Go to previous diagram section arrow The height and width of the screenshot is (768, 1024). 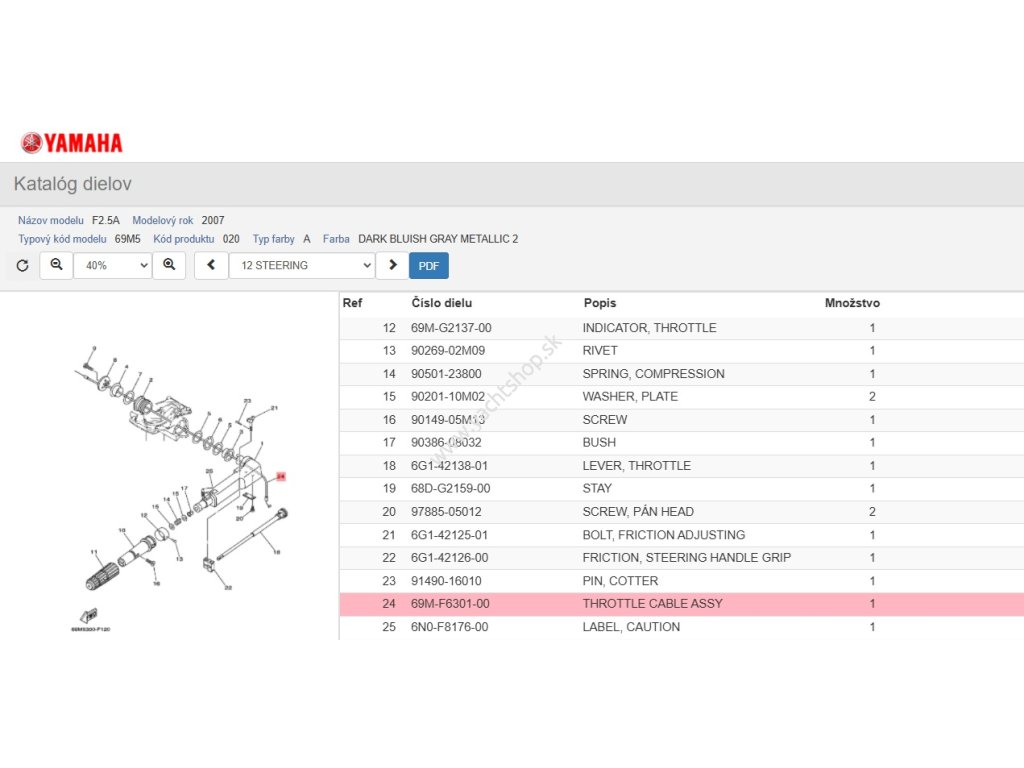[x=210, y=265]
